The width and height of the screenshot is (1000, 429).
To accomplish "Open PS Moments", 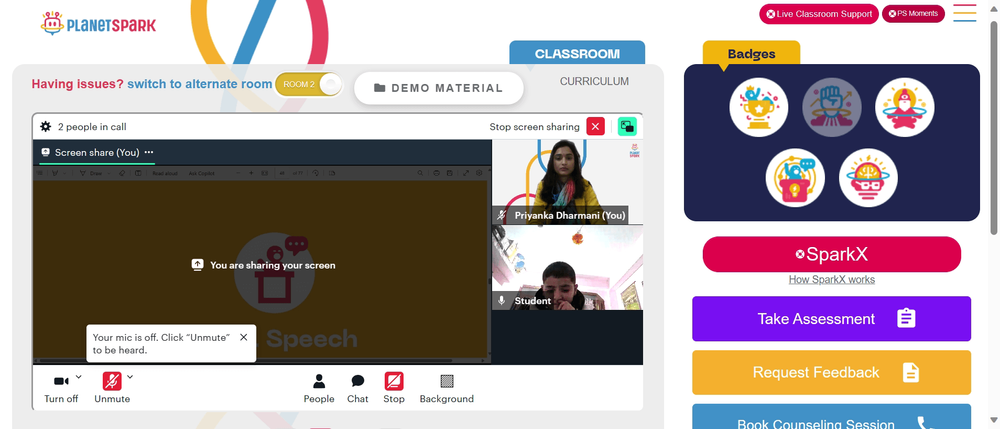I will point(913,13).
